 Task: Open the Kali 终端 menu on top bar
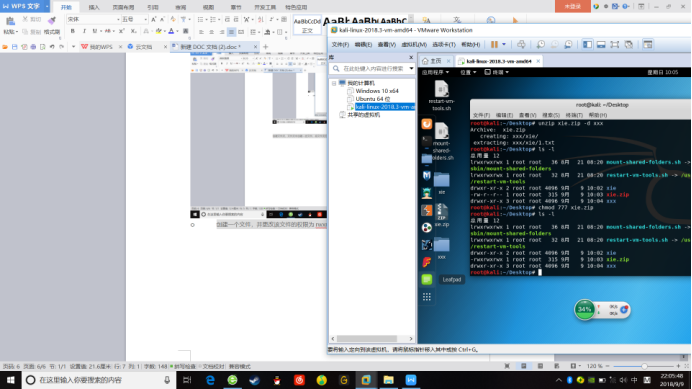click(497, 72)
